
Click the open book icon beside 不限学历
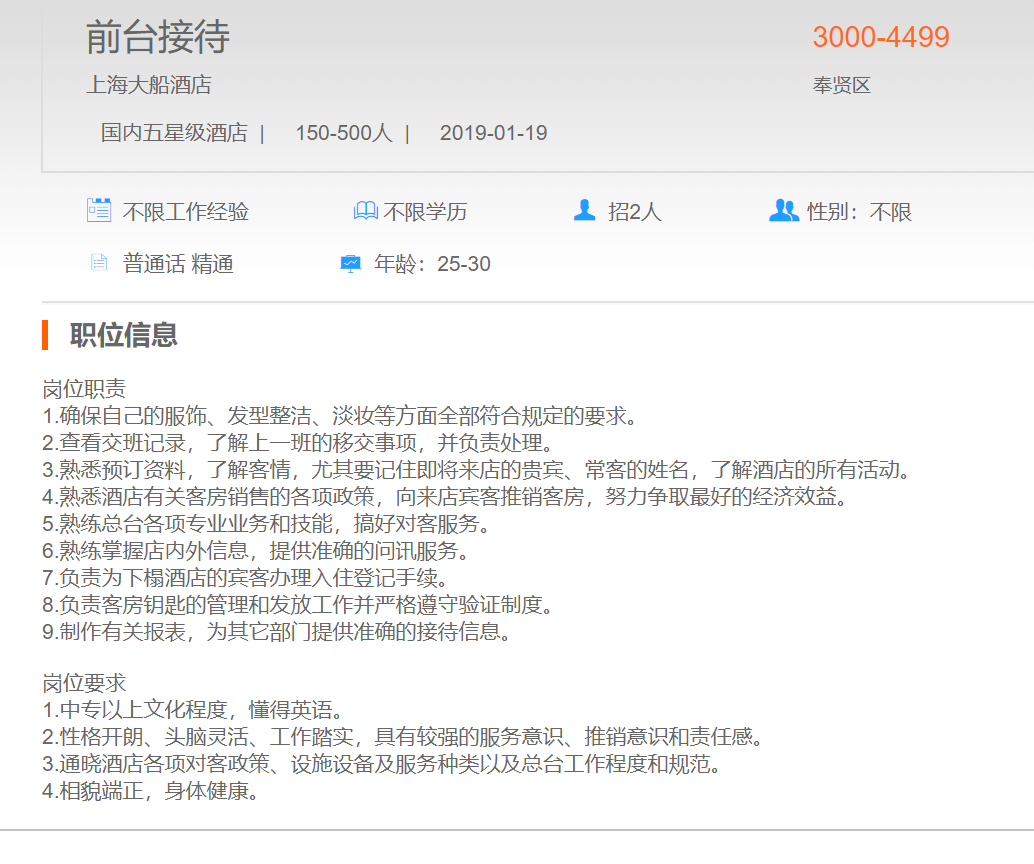coord(365,211)
